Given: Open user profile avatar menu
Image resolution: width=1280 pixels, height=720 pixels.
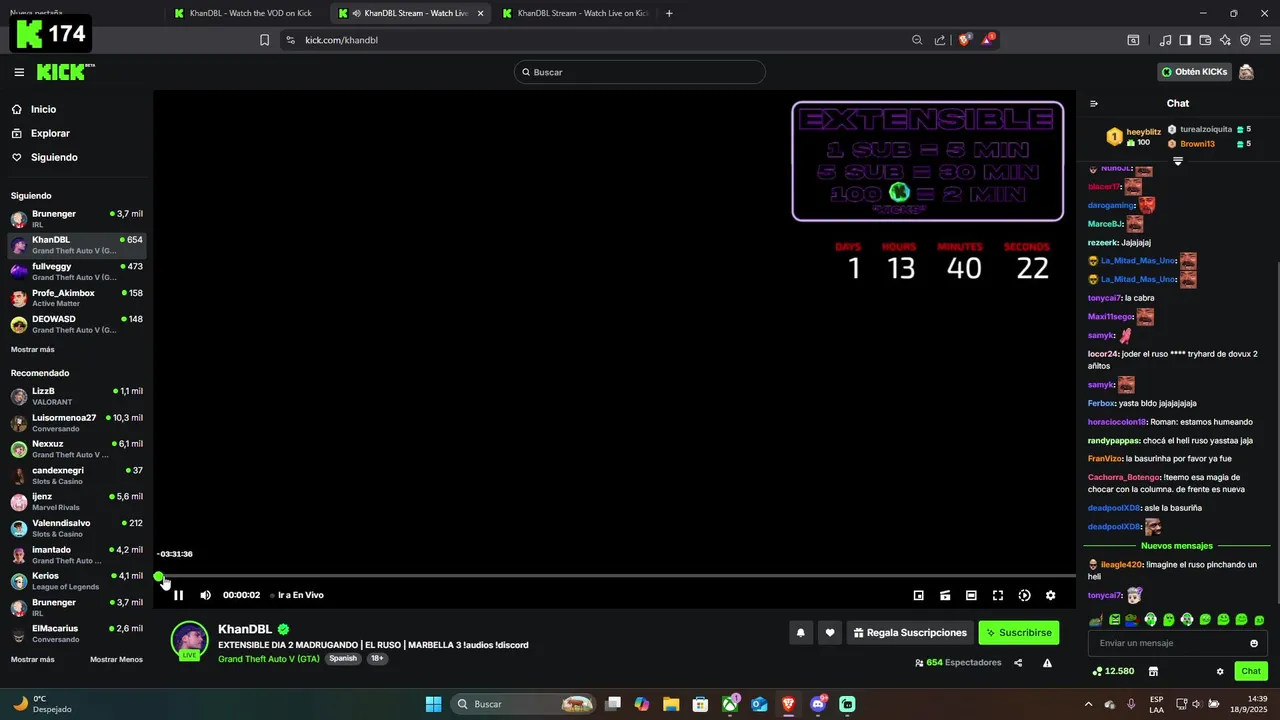Looking at the screenshot, I should (1246, 72).
